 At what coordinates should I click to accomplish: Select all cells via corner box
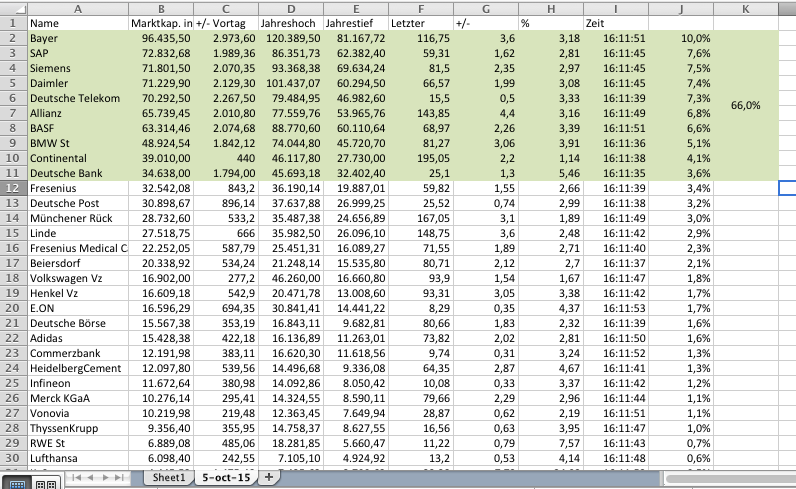tap(14, 8)
